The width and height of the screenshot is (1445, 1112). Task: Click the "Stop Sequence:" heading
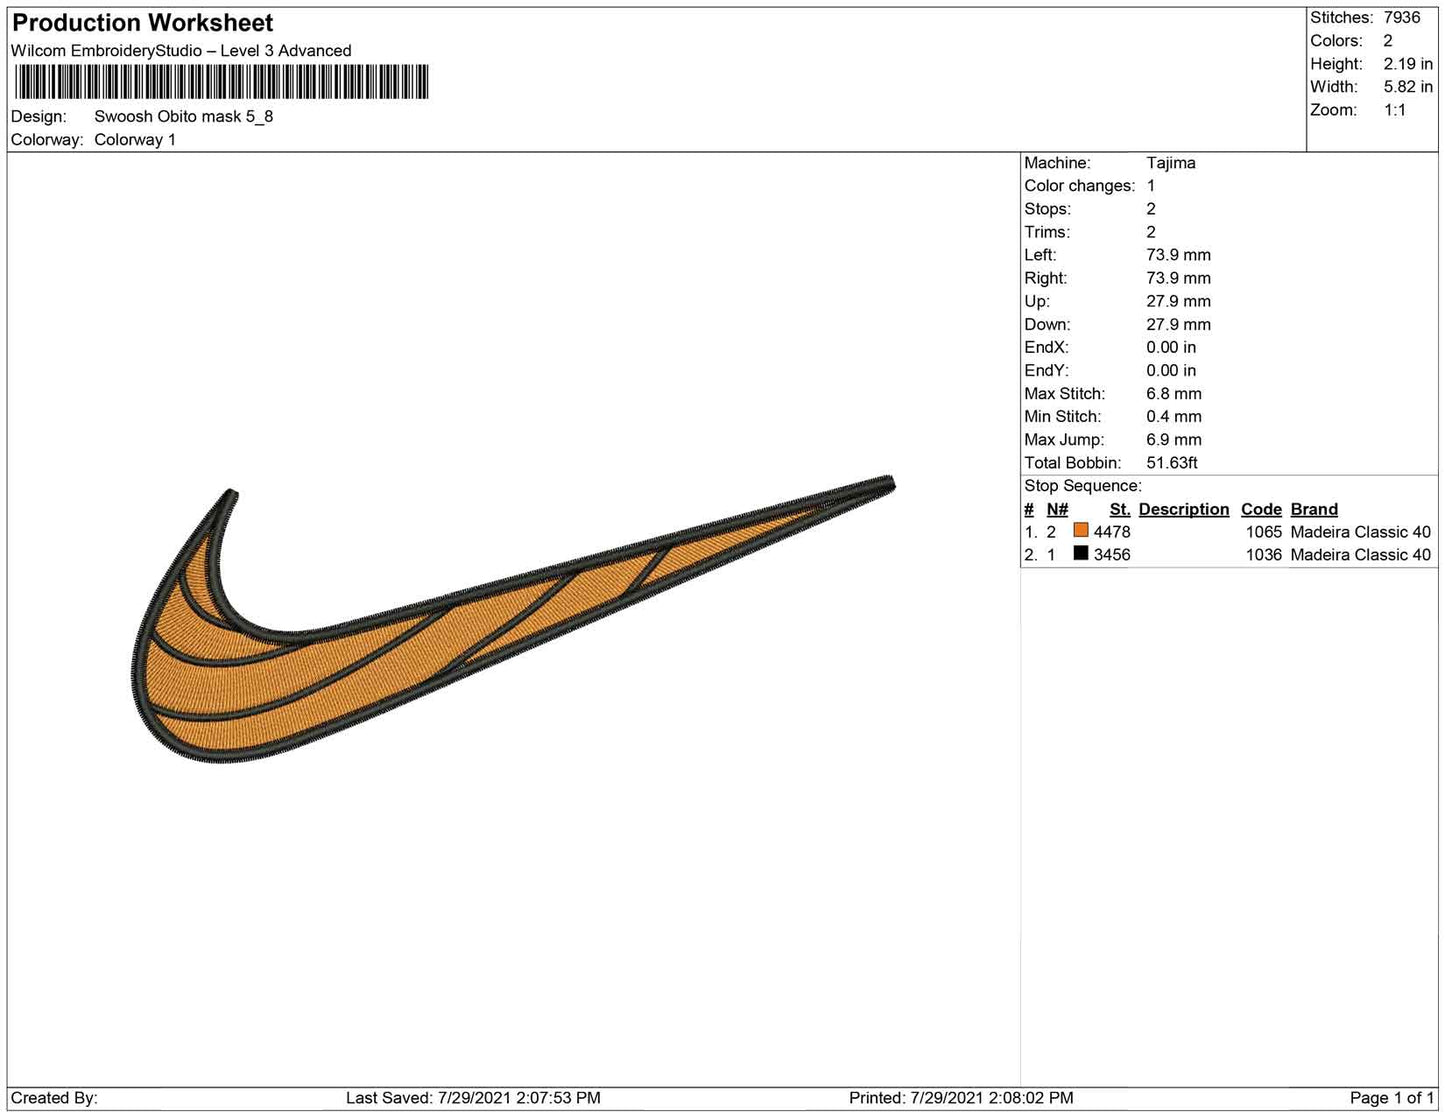click(1083, 486)
